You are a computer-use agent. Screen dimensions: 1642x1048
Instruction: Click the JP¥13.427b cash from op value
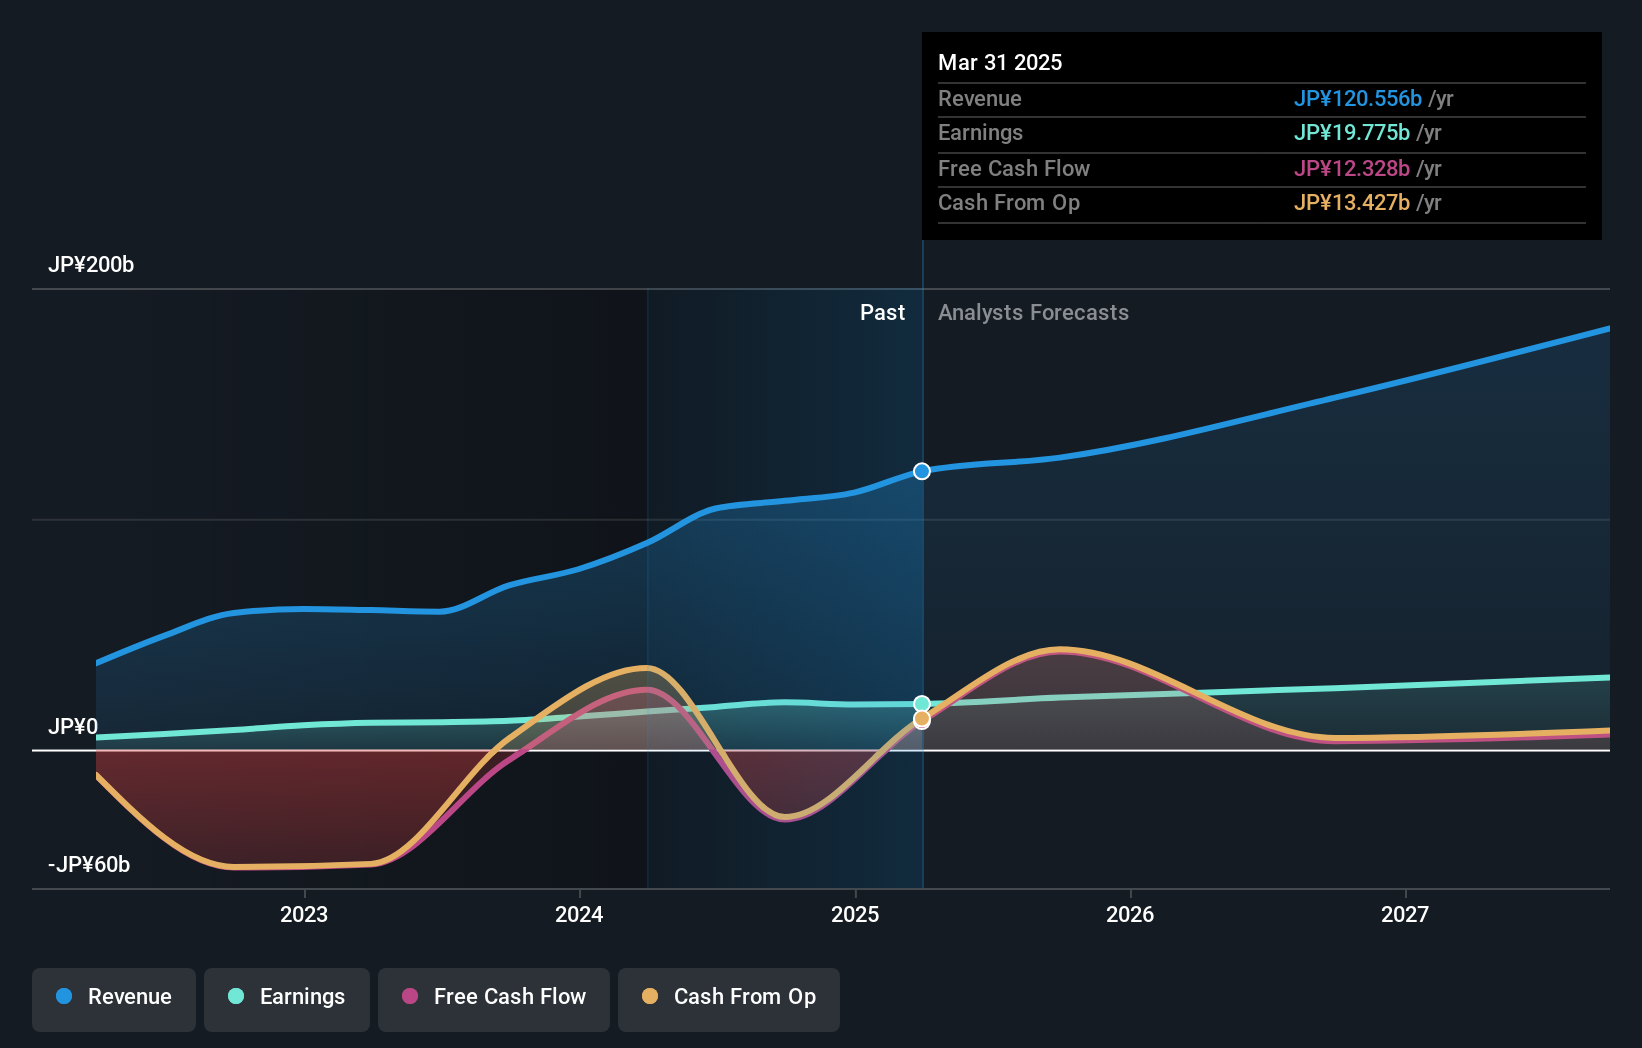coord(1351,202)
